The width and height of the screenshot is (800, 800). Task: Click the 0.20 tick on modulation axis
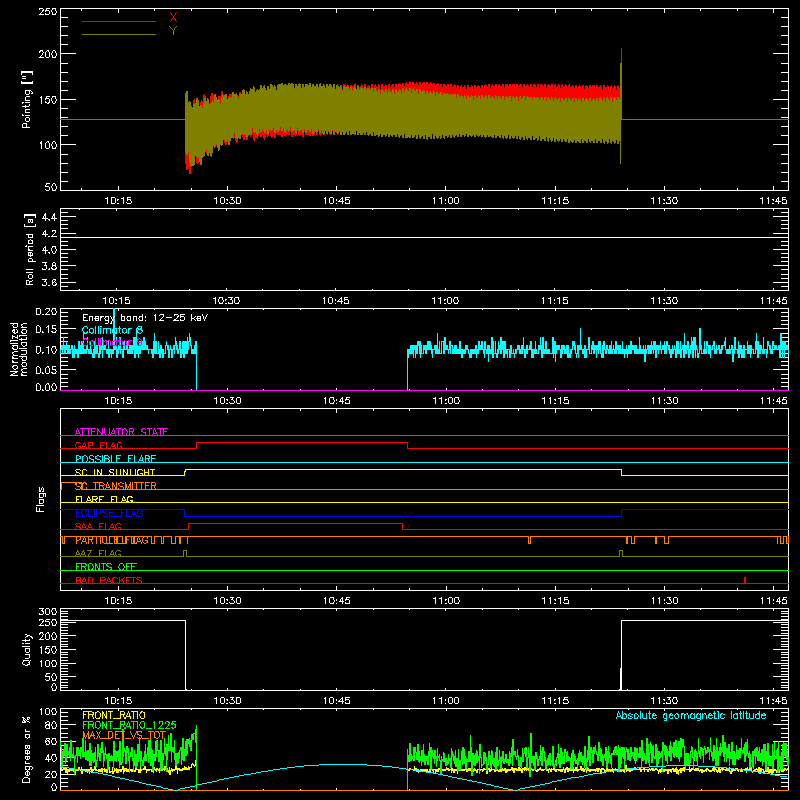pos(46,311)
